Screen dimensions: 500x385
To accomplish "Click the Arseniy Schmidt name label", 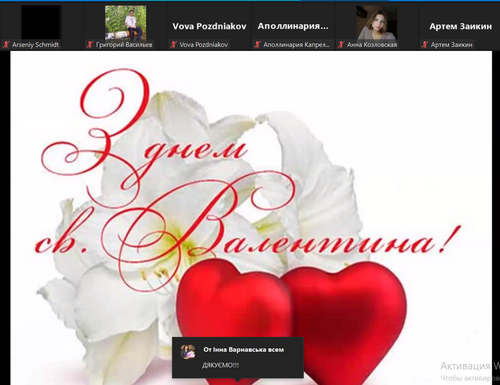I will click(x=35, y=45).
